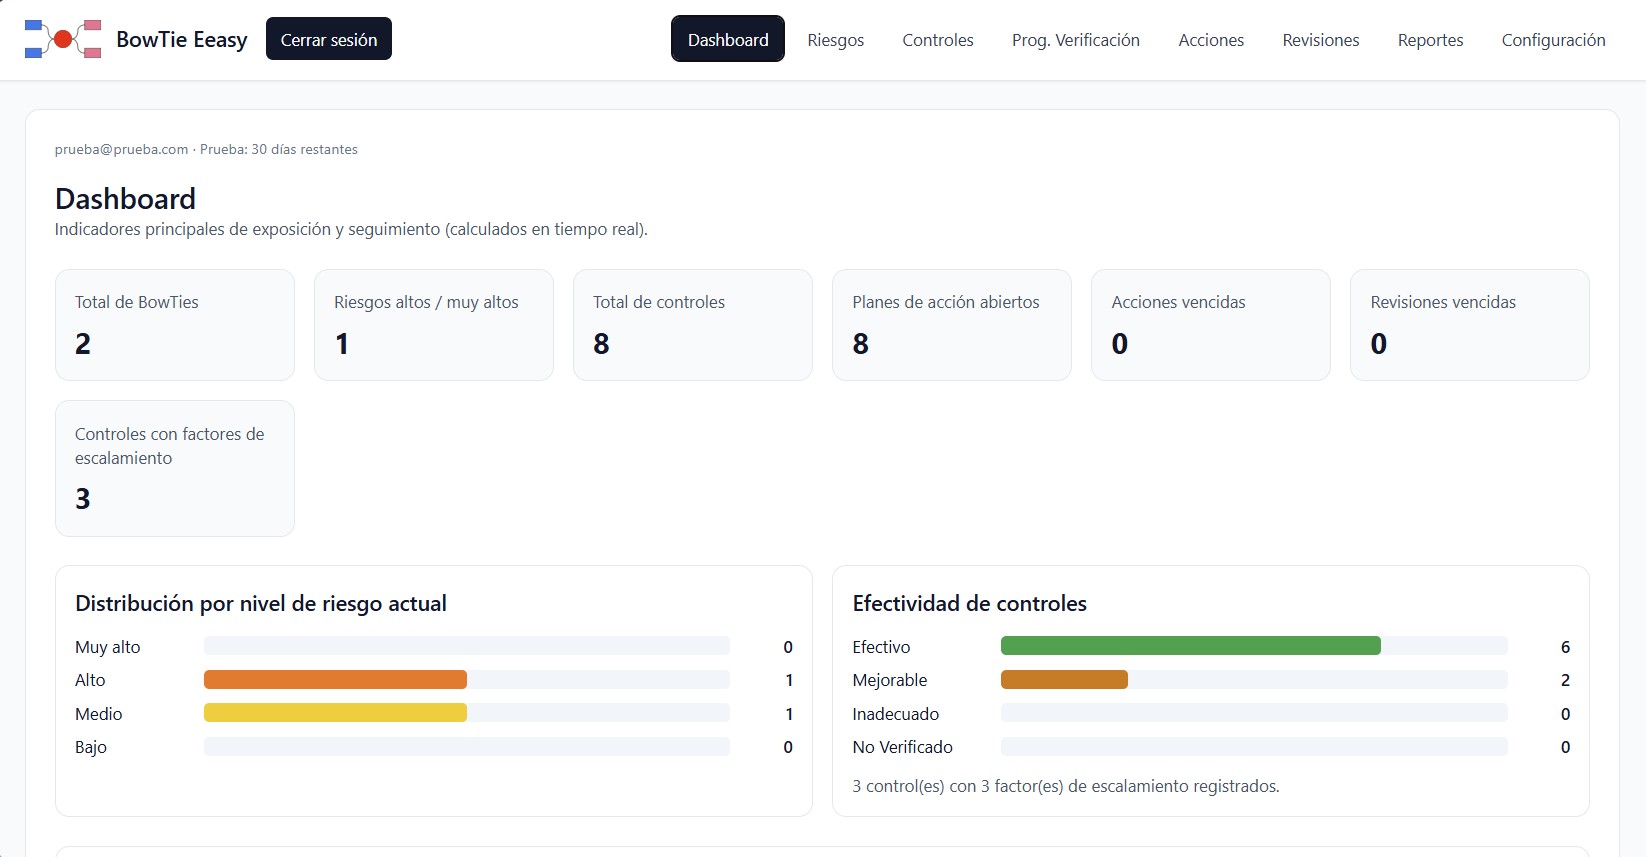Open the Controles section

pyautogui.click(x=938, y=40)
